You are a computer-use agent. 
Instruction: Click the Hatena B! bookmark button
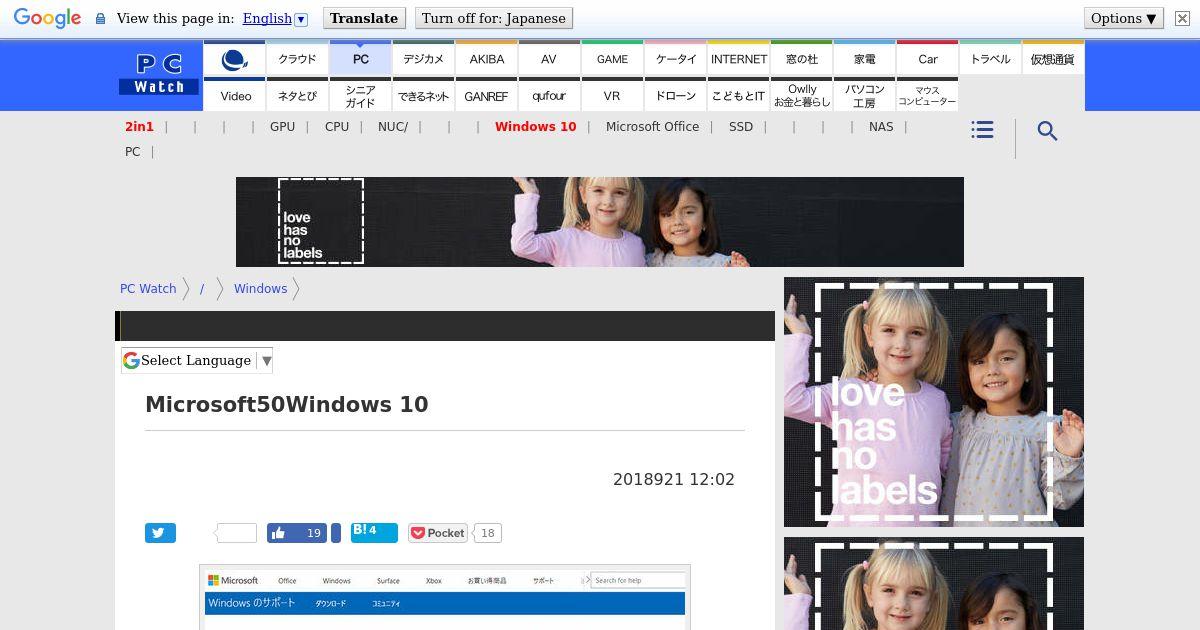(374, 532)
